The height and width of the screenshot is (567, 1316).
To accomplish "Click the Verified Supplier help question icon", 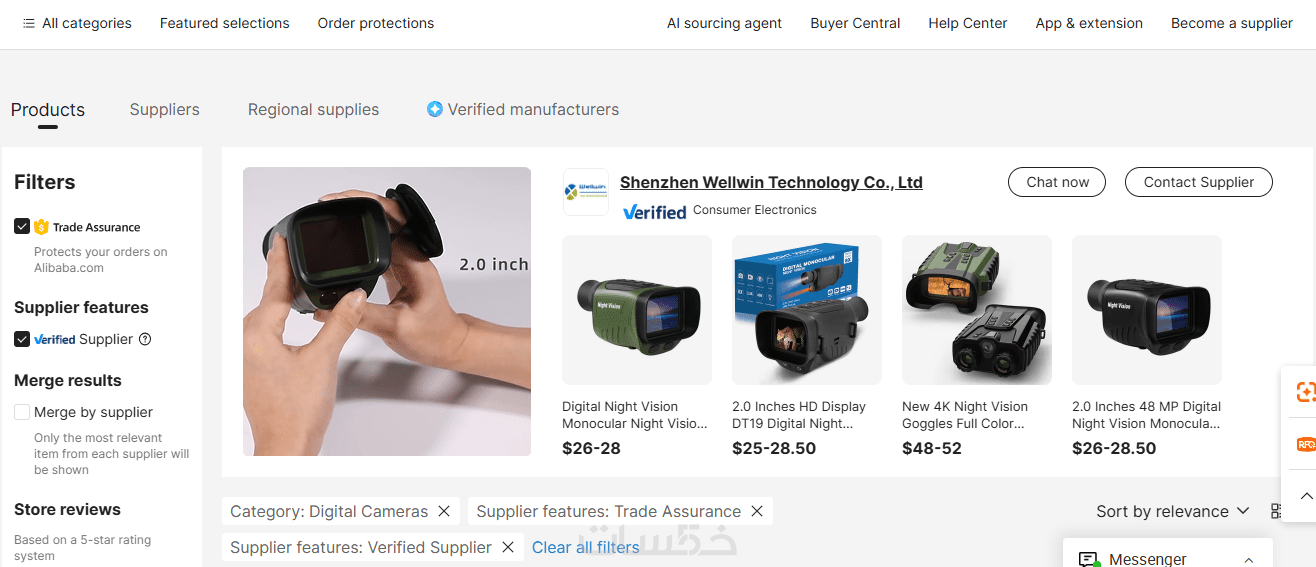I will pos(145,339).
